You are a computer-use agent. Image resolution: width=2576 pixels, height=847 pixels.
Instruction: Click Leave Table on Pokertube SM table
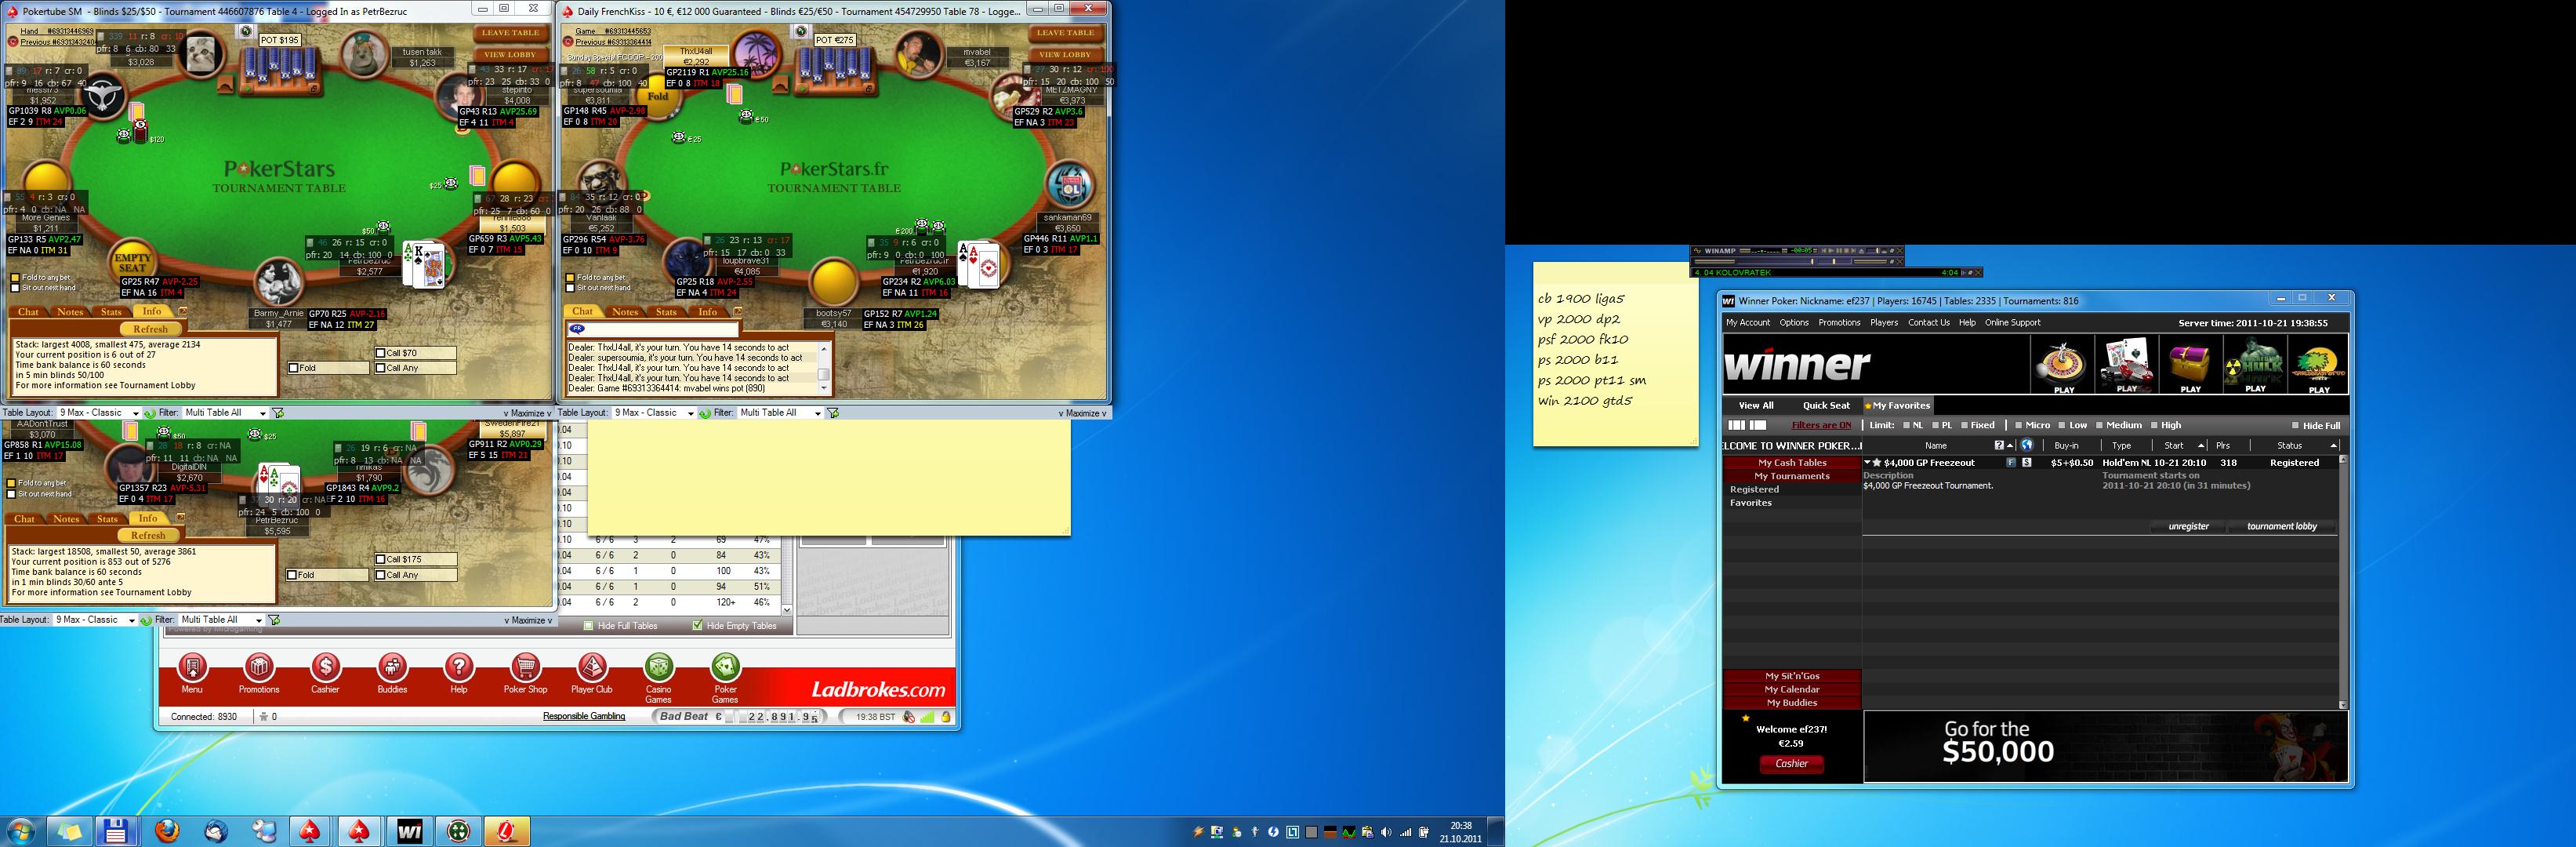(x=511, y=33)
